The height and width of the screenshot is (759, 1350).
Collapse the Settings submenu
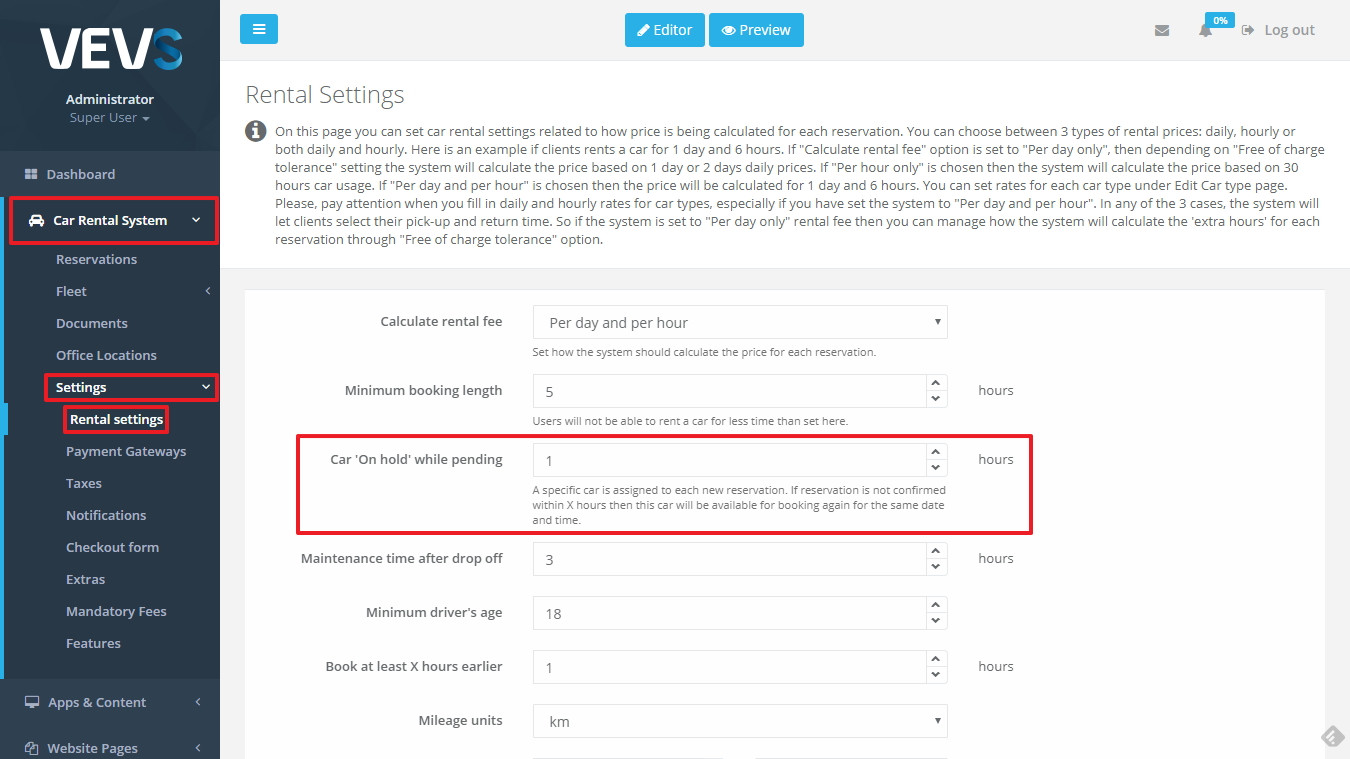click(x=131, y=387)
